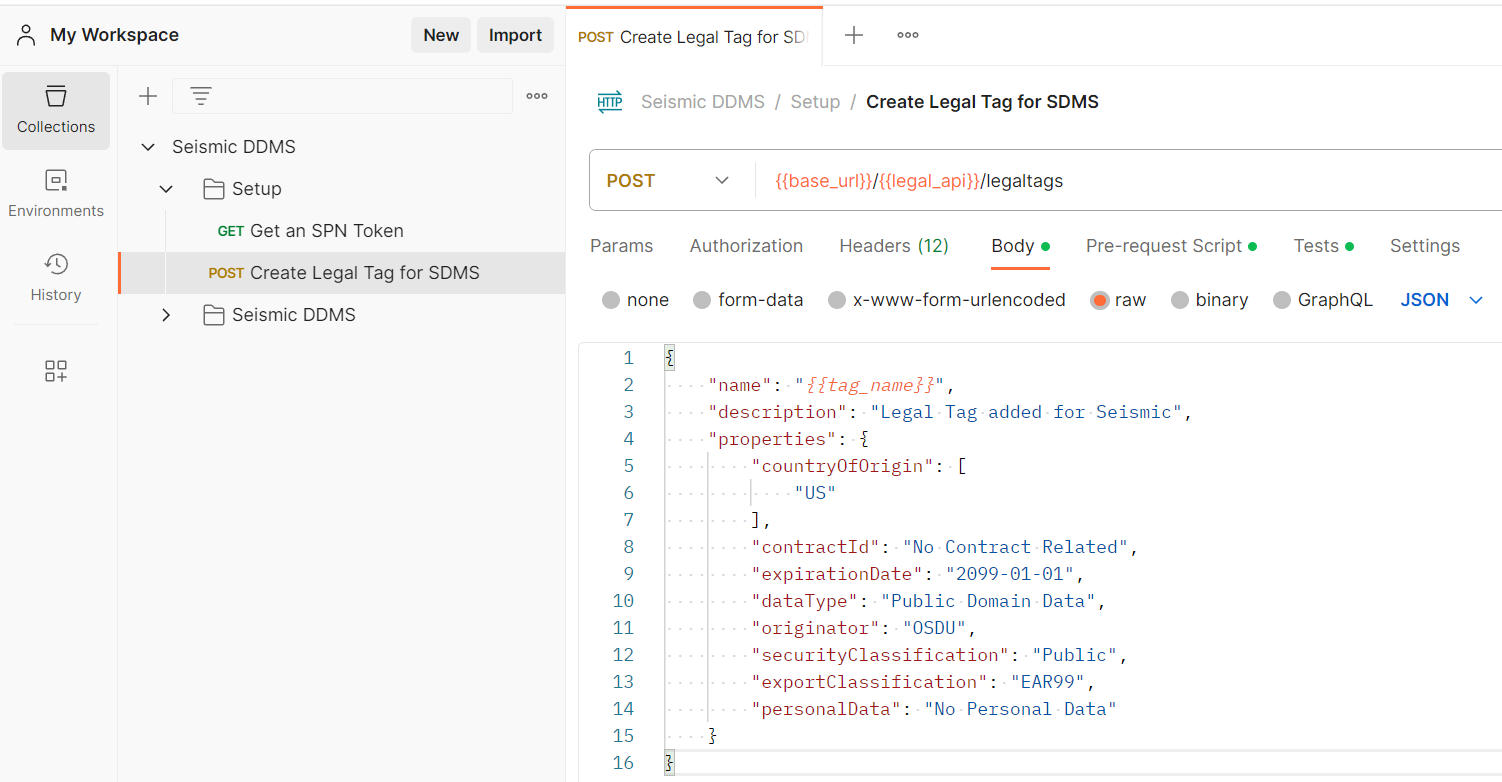Click the "EAR99" export classification value
1502x782 pixels.
(x=1047, y=682)
